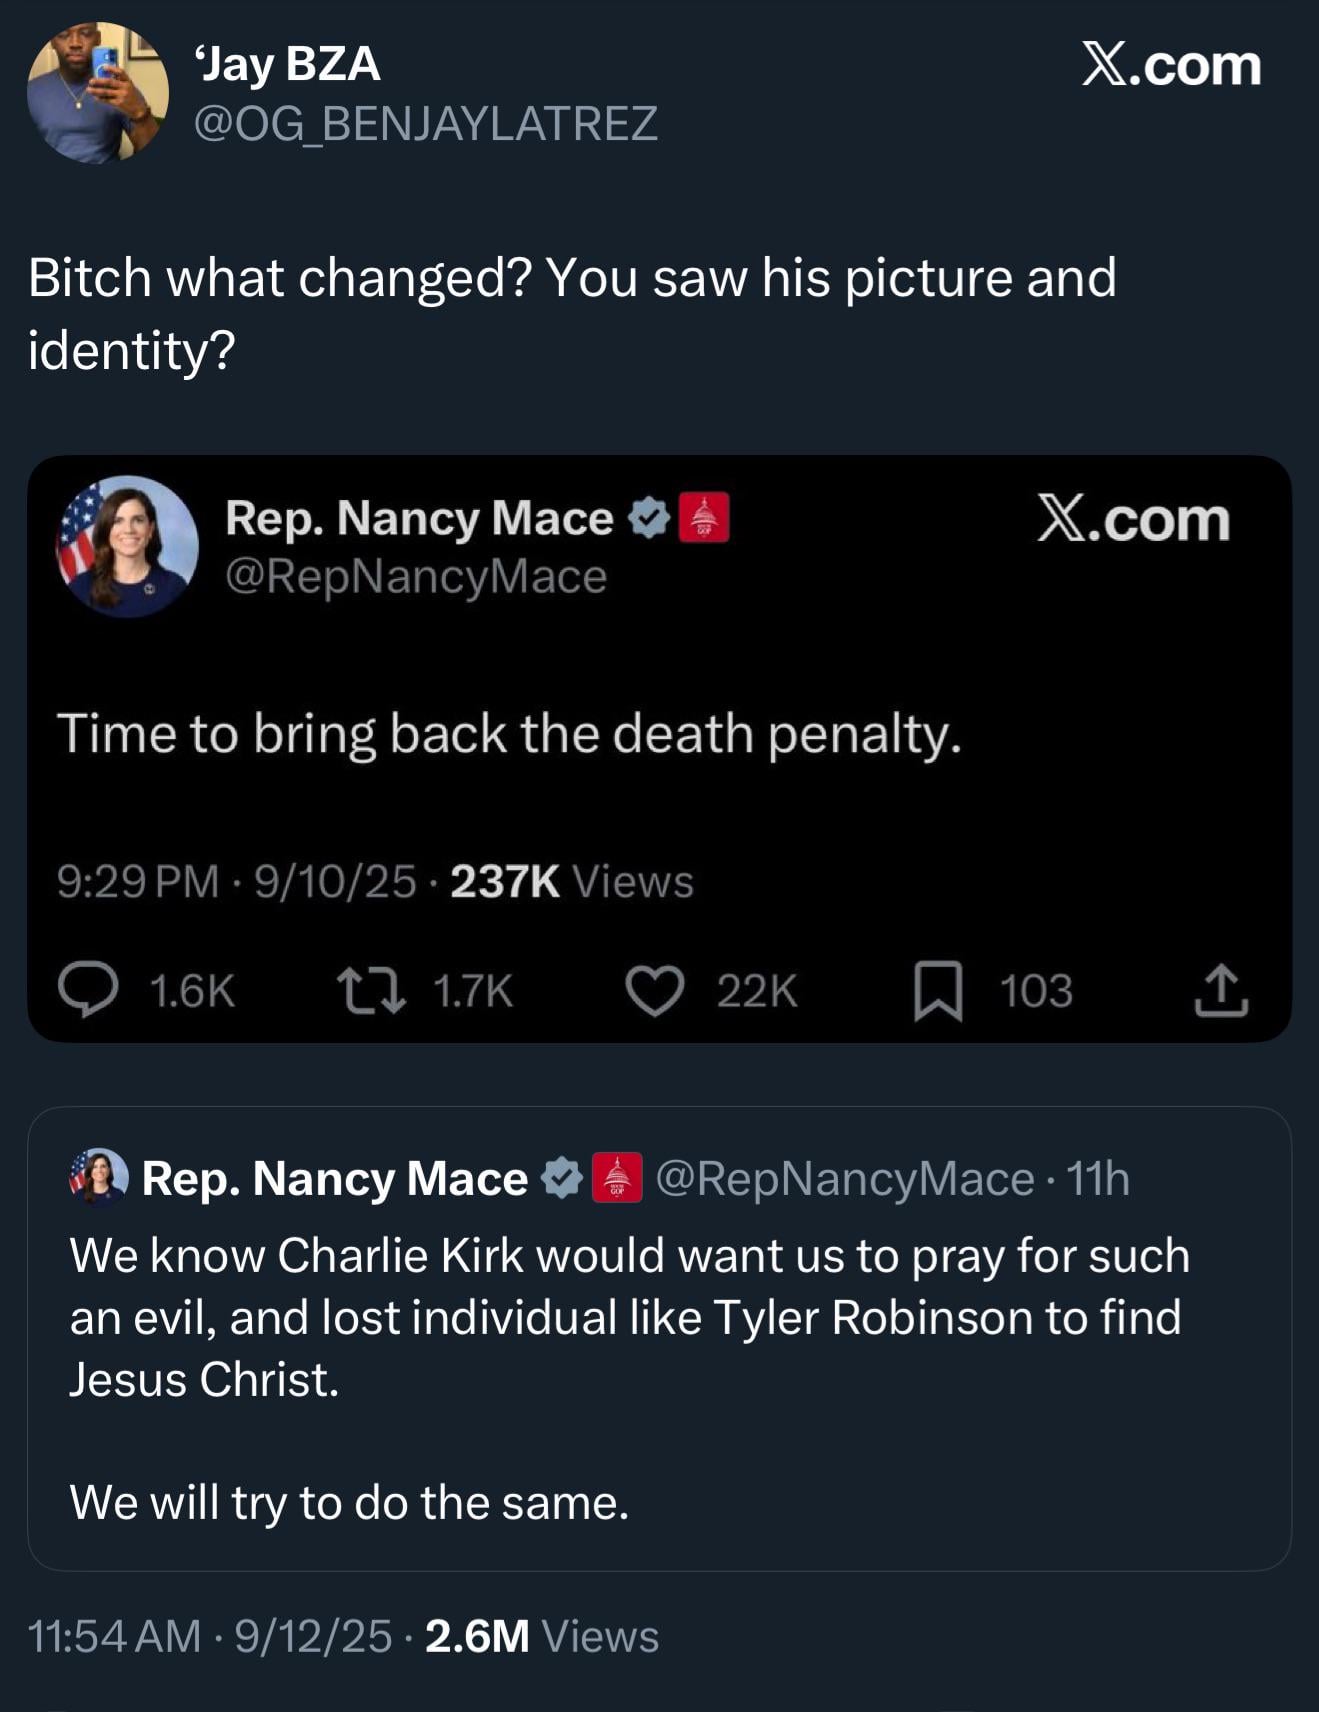Click the X.com label in embedded tweet

pos(1133,519)
